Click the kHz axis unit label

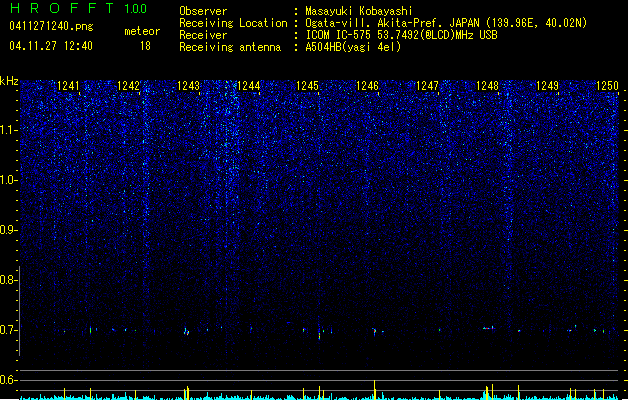pyautogui.click(x=9, y=81)
